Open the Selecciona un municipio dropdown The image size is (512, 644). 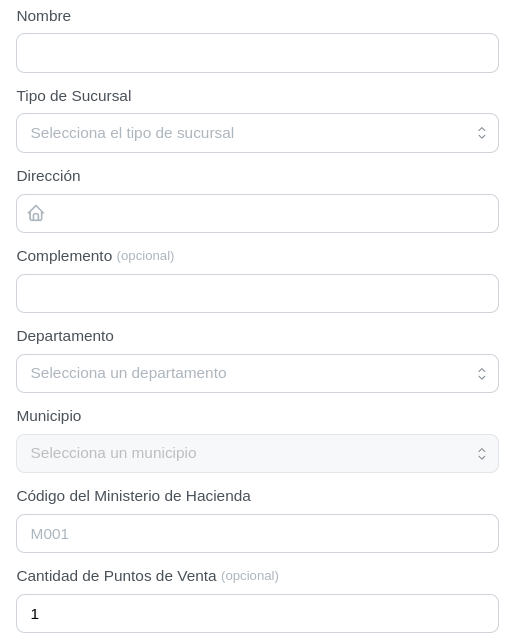pyautogui.click(x=257, y=453)
